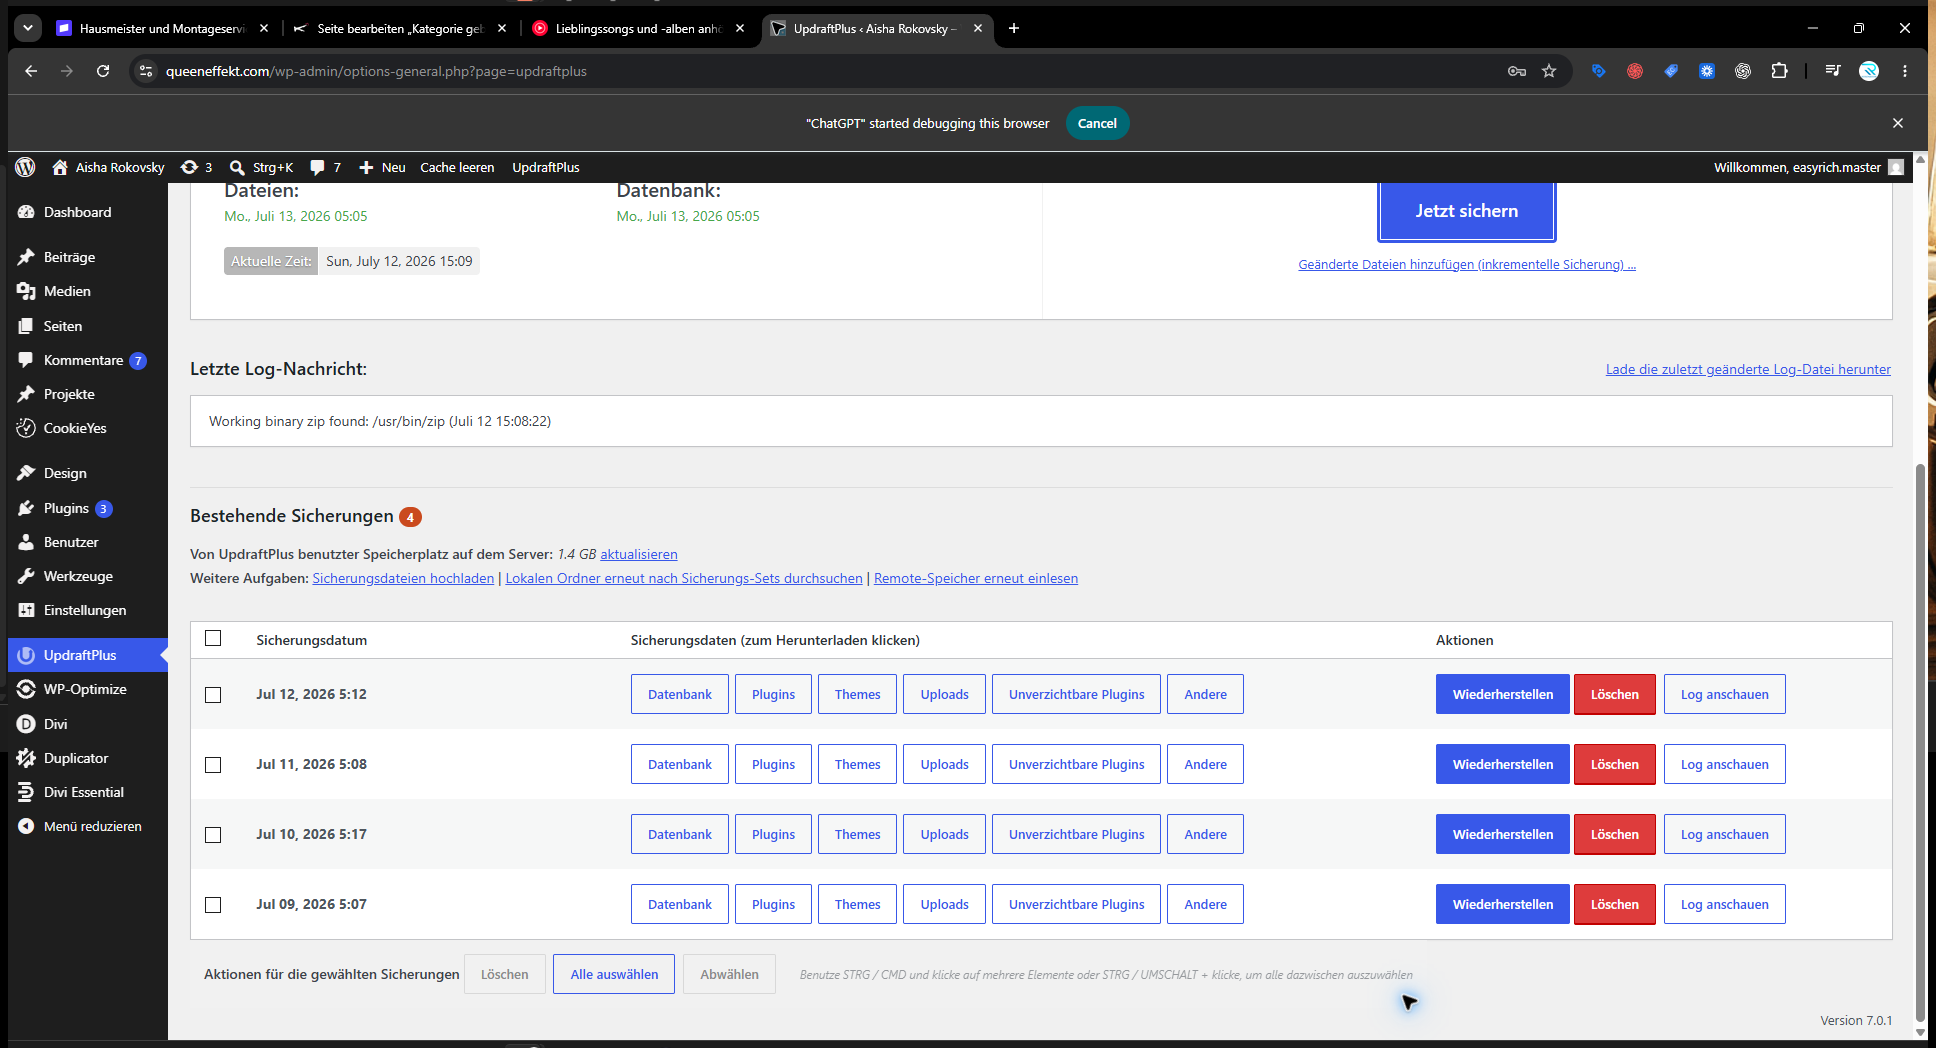1936x1048 pixels.
Task: Click the plus Neu icon
Action: pyautogui.click(x=366, y=167)
